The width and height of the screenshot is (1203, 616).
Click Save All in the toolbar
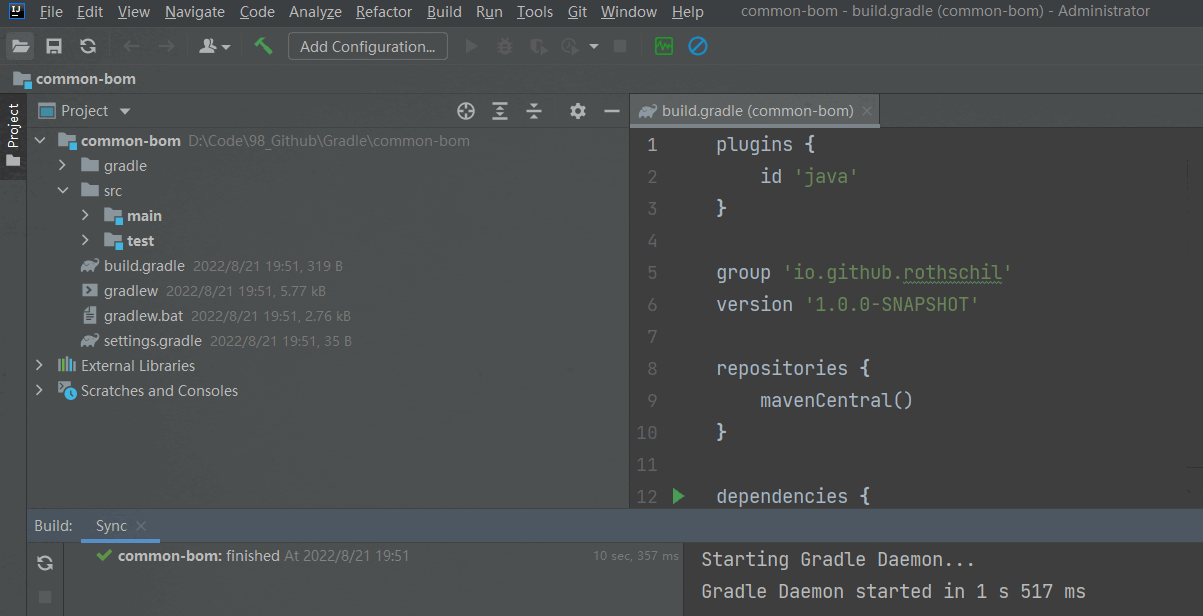pyautogui.click(x=54, y=45)
